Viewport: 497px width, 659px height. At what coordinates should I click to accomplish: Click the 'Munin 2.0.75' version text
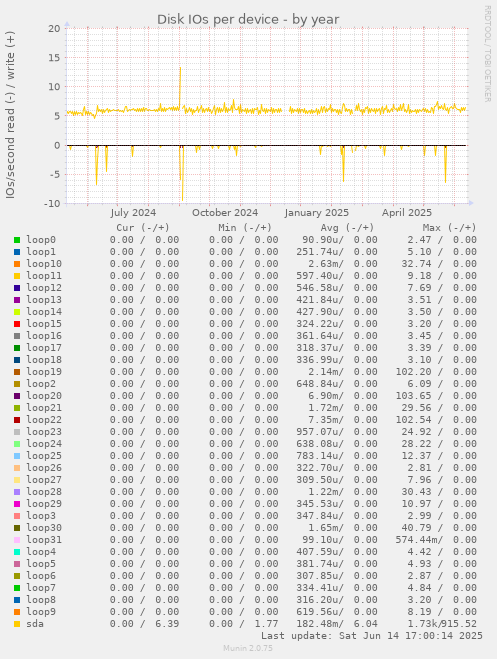click(x=248, y=648)
